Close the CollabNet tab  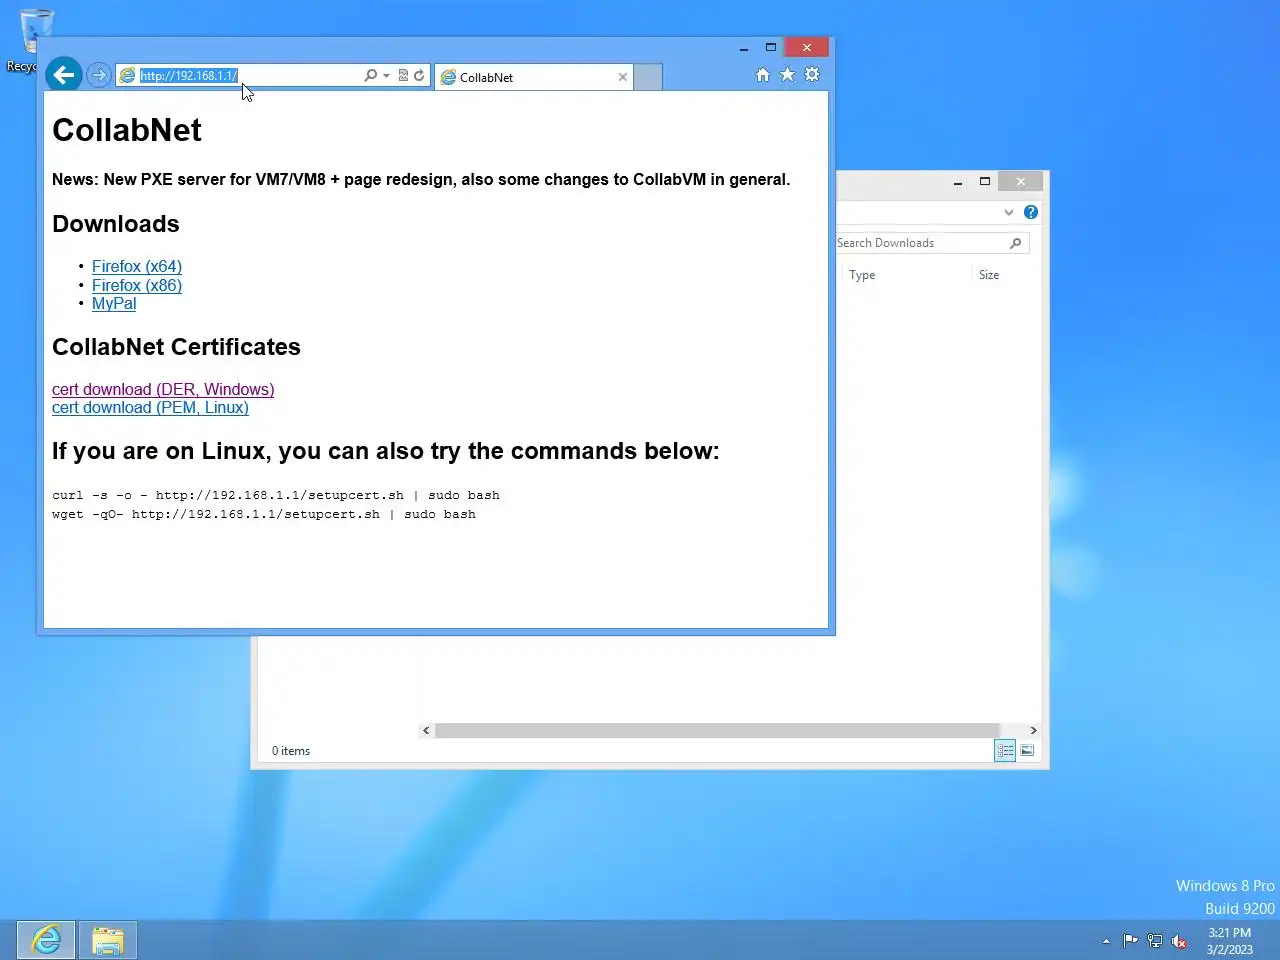click(x=623, y=77)
